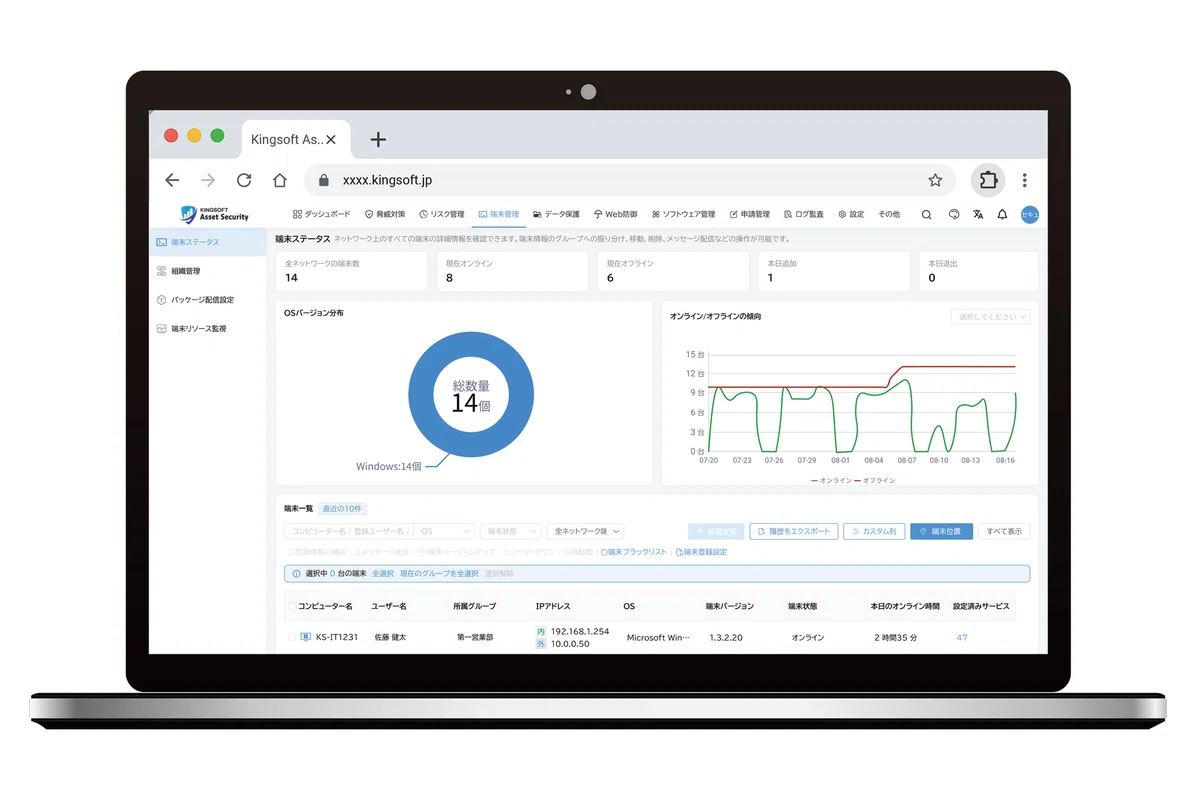
Task: Click the すべて表示 button
Action: coord(1004,532)
